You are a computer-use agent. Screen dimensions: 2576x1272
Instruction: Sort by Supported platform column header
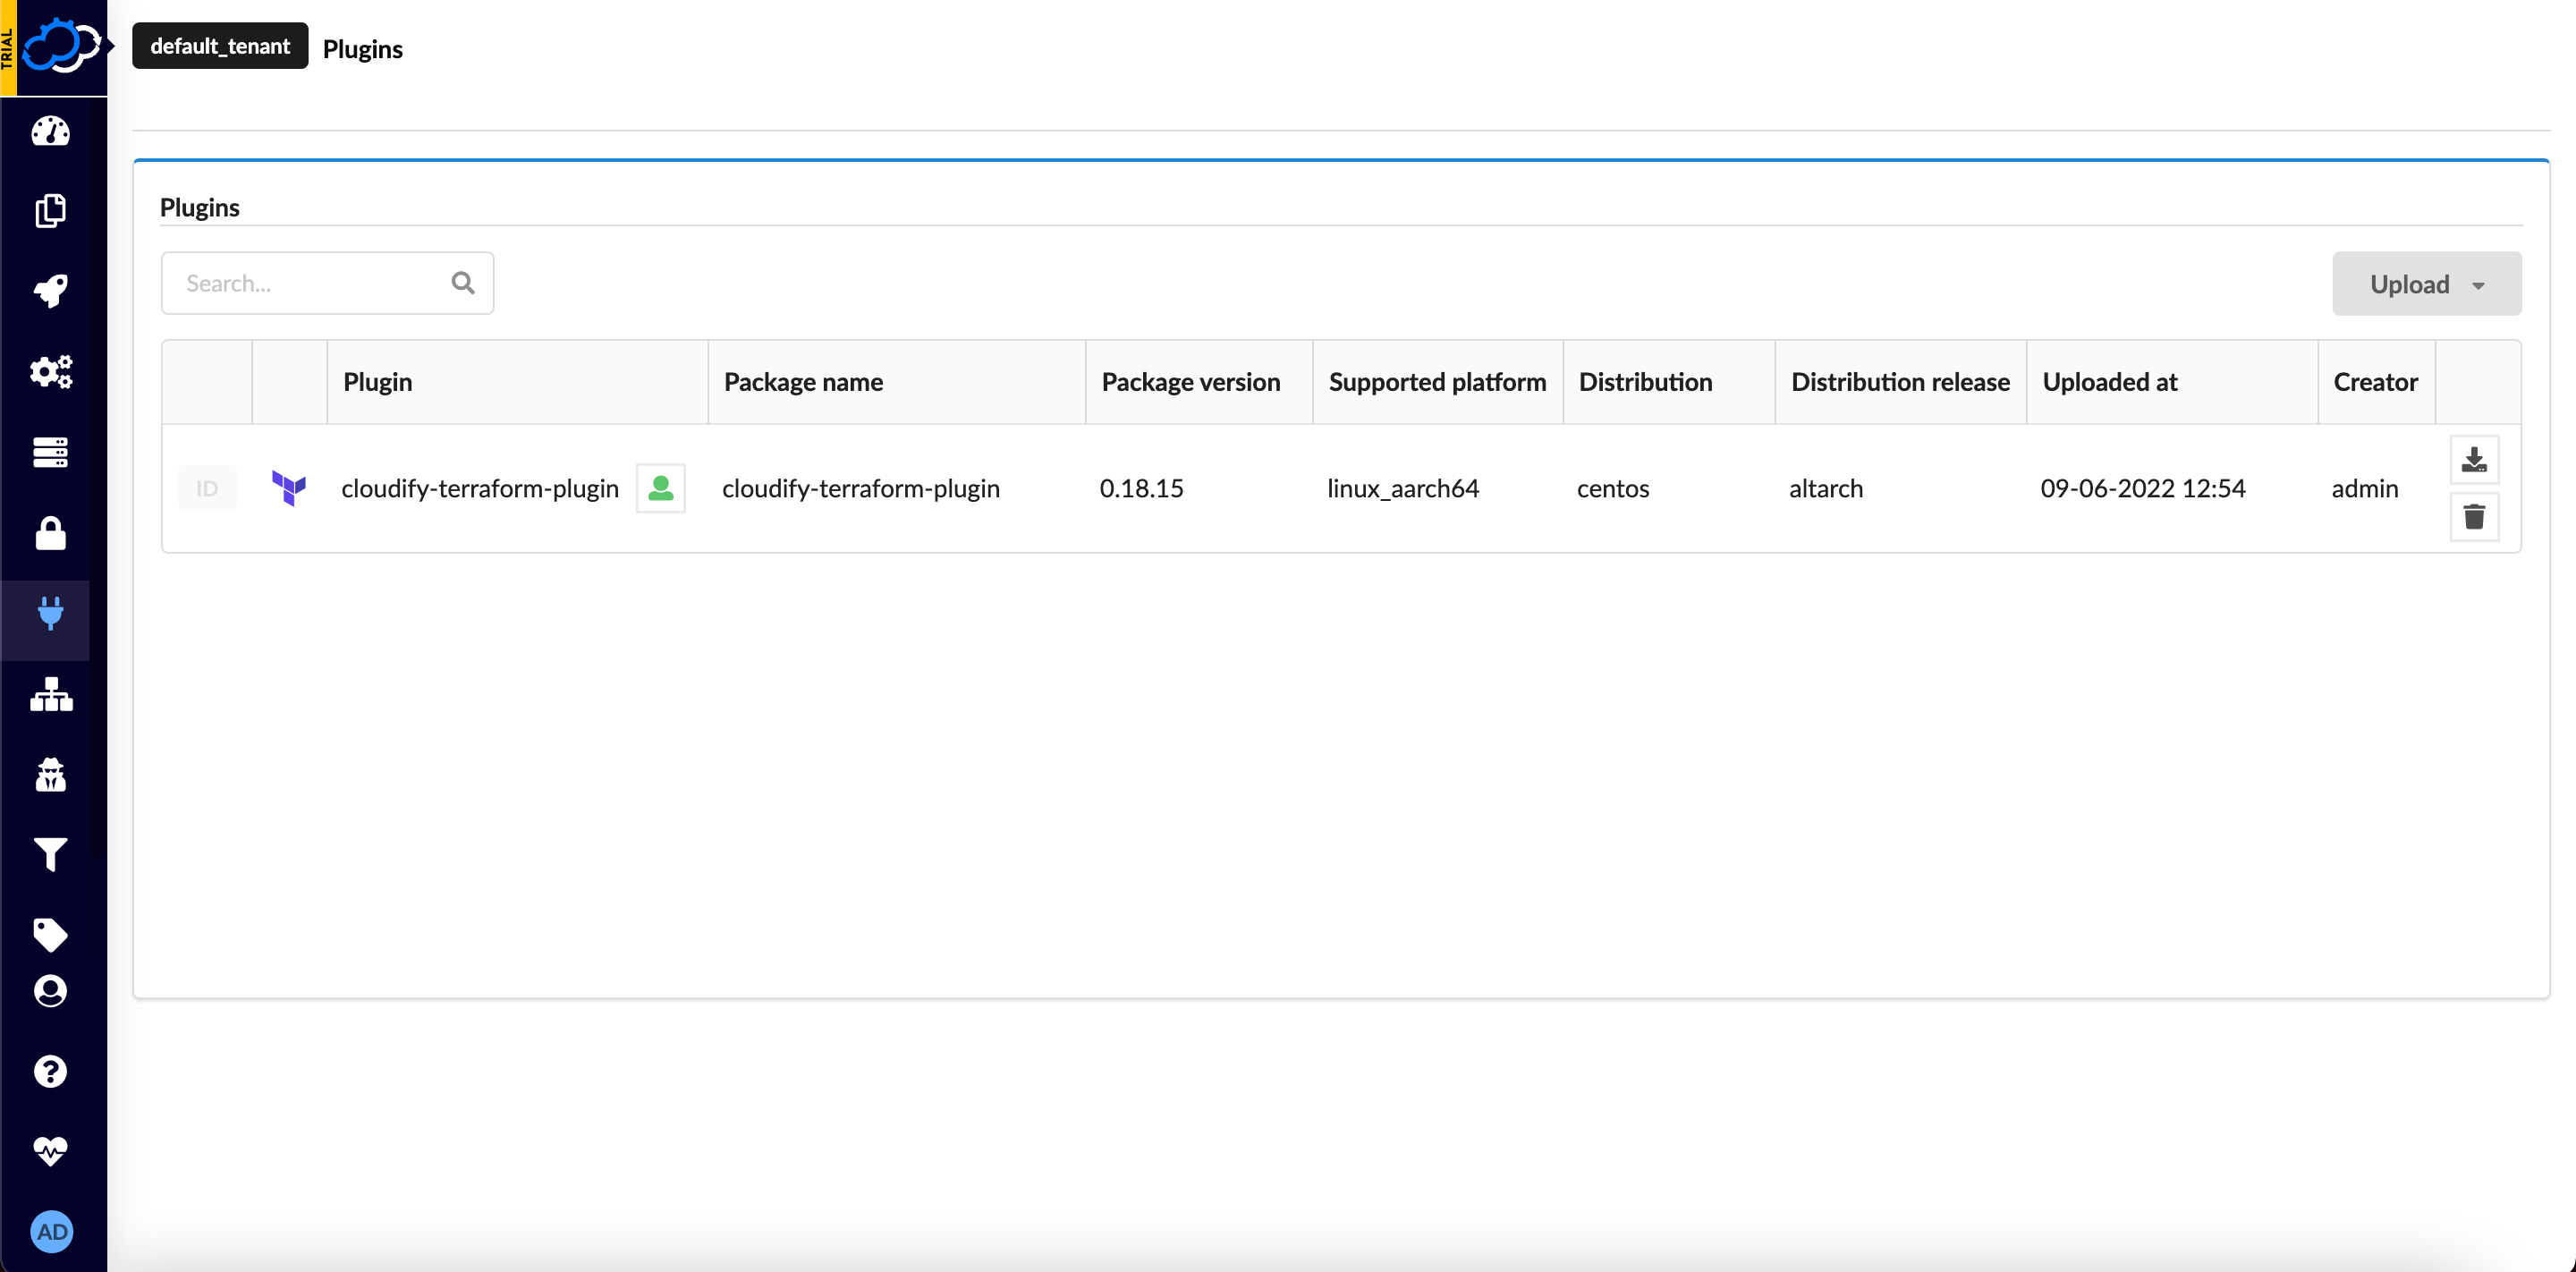click(1437, 382)
